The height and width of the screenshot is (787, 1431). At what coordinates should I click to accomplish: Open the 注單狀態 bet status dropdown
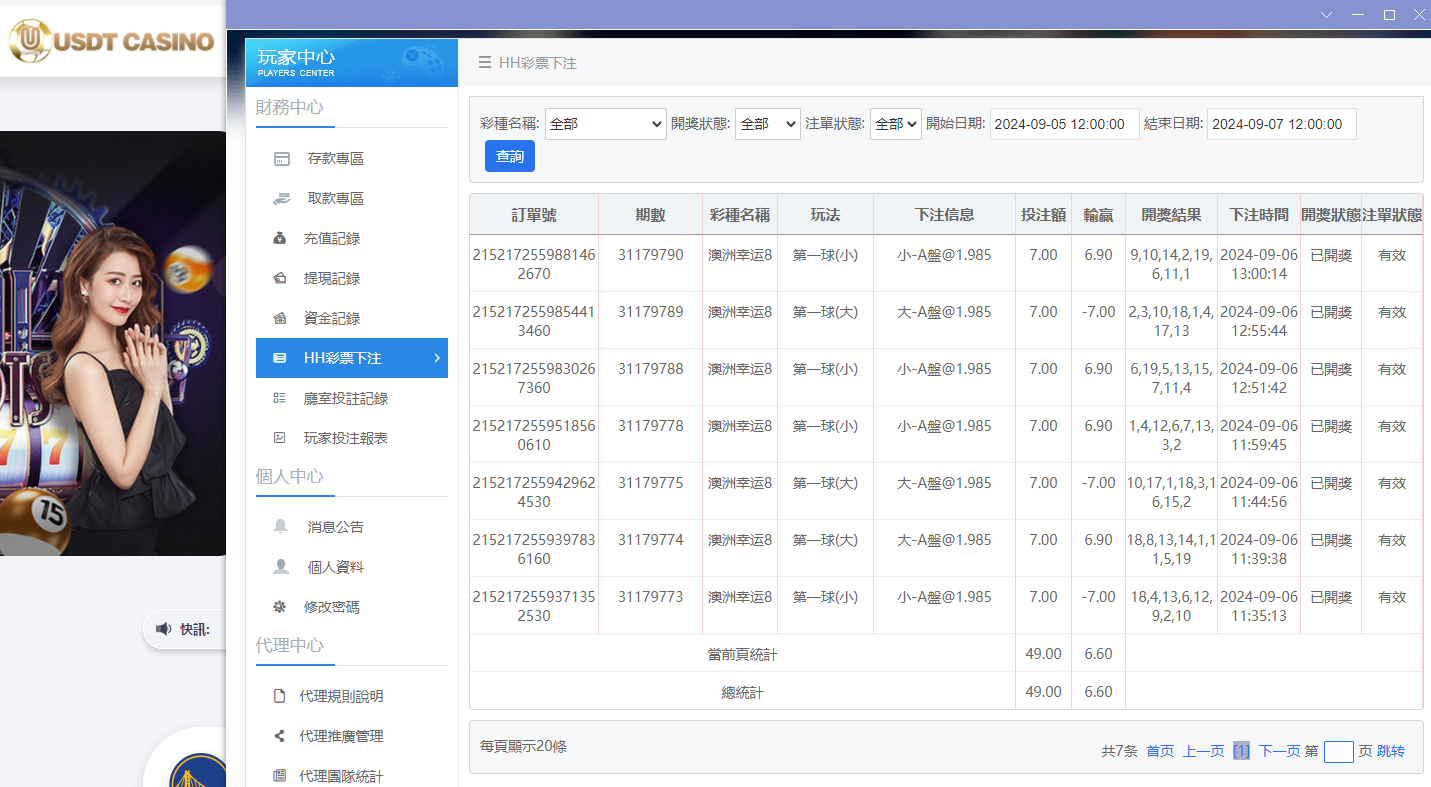[895, 124]
